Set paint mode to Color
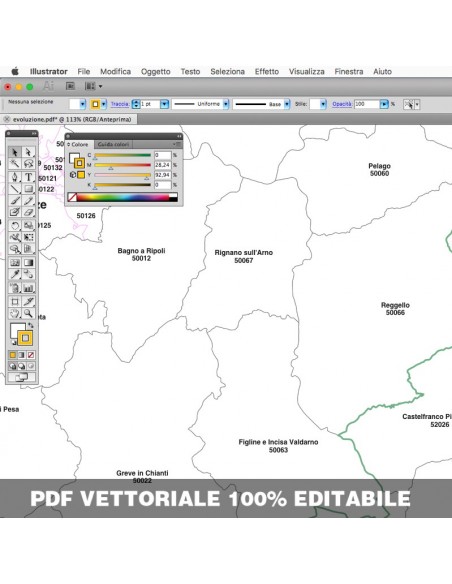Screen dimensions: 452x584 point(13,355)
